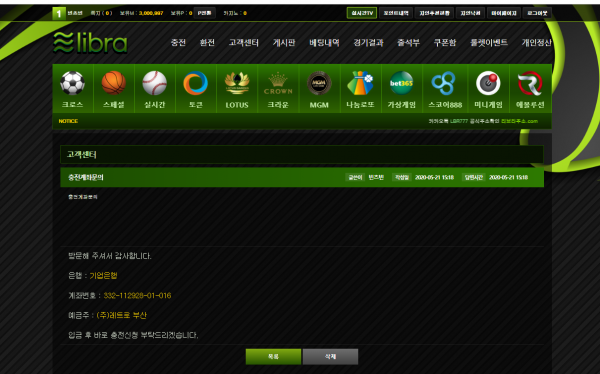Click the gray 삭제 button

pos(330,356)
